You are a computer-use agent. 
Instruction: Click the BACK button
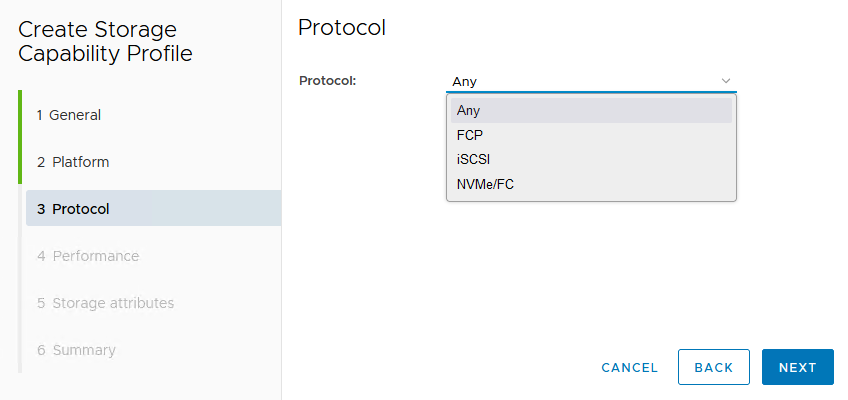(713, 367)
